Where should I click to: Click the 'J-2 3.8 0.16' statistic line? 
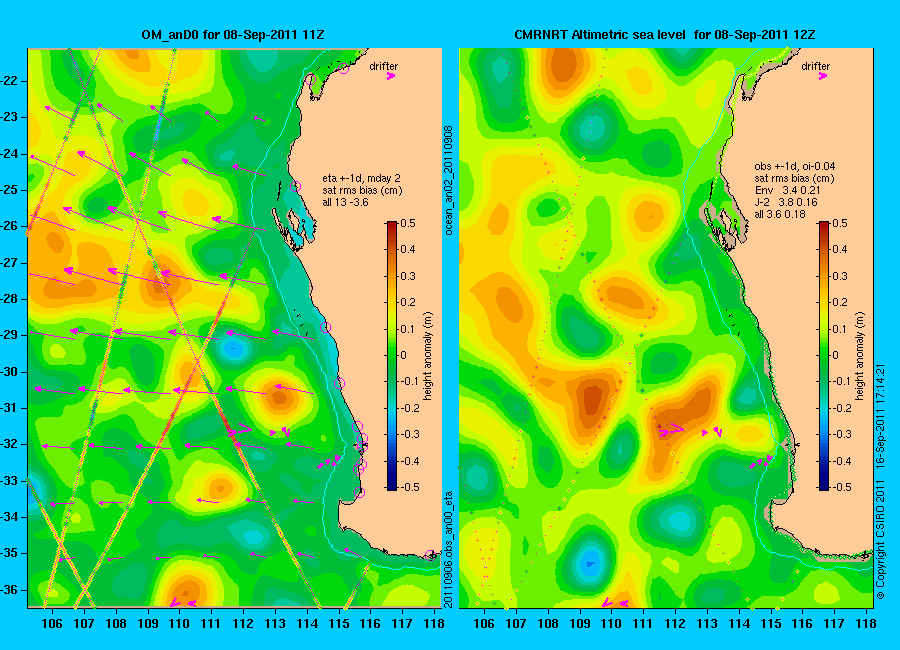786,202
